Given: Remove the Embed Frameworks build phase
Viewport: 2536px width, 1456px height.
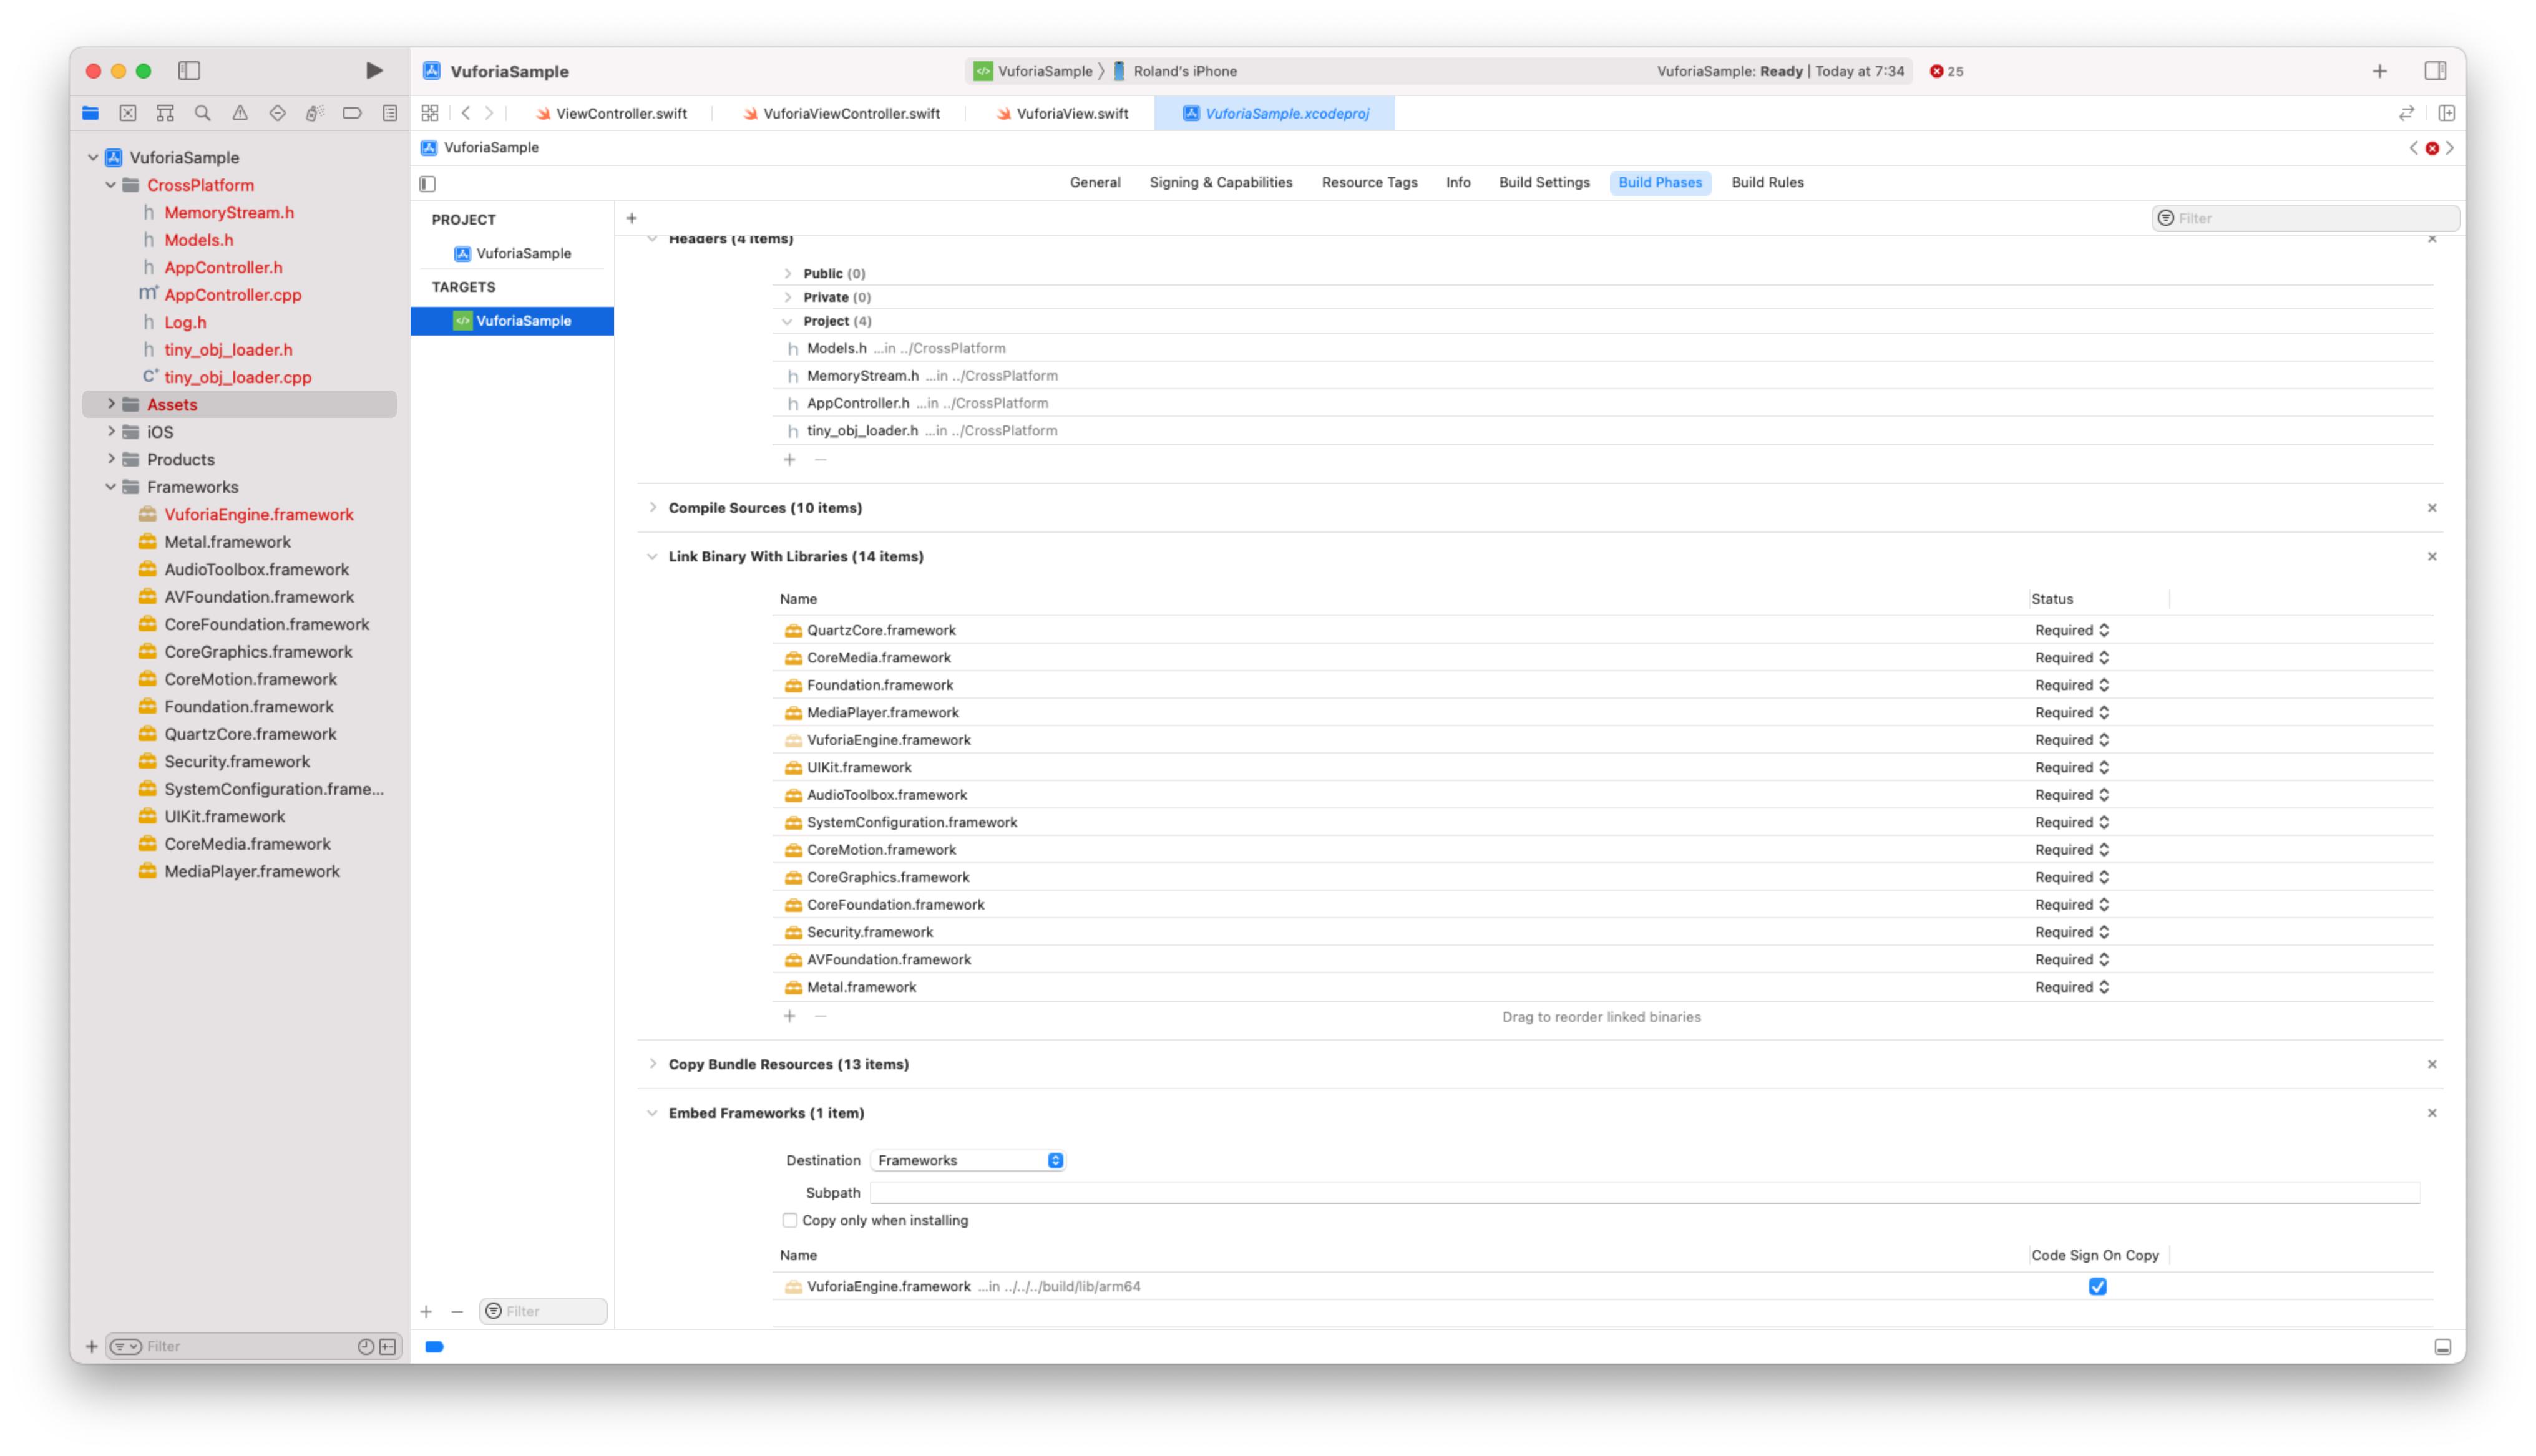Looking at the screenshot, I should click(2431, 1113).
